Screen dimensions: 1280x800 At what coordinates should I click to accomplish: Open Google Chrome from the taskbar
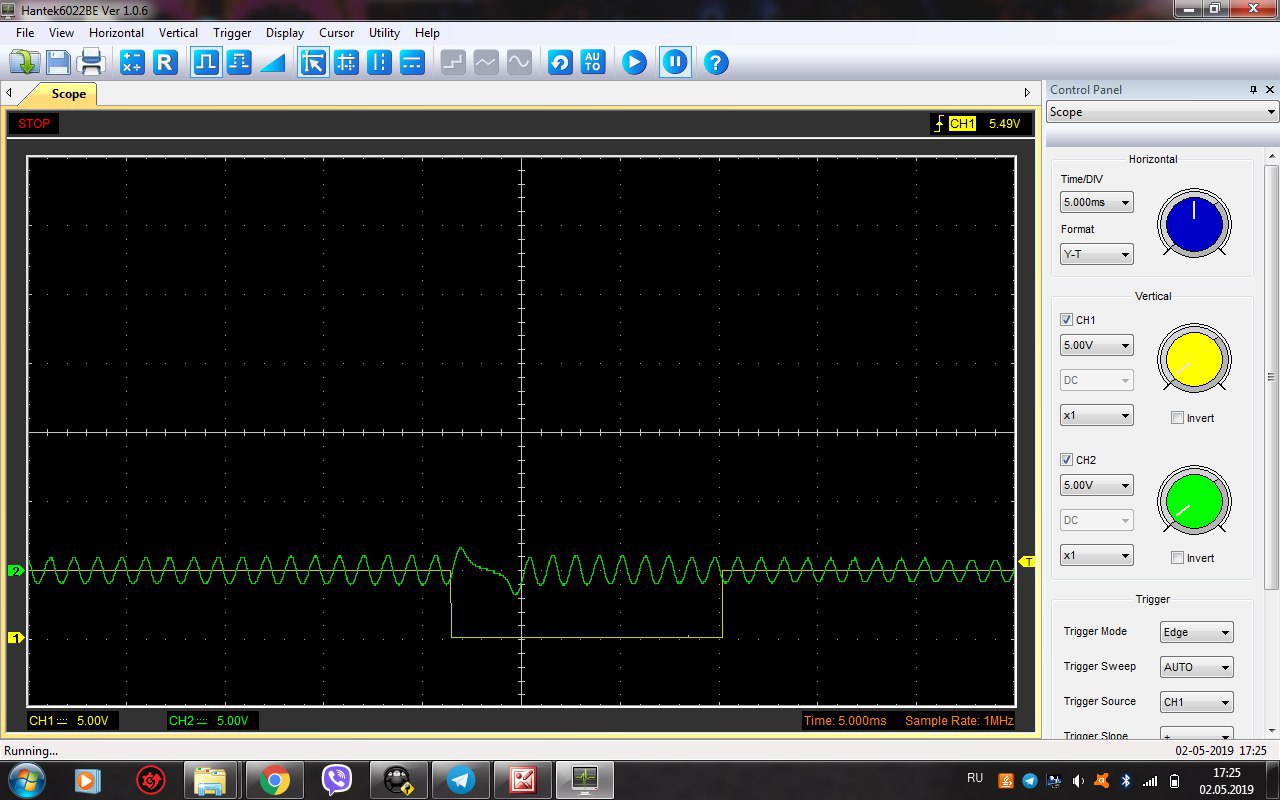click(x=274, y=780)
